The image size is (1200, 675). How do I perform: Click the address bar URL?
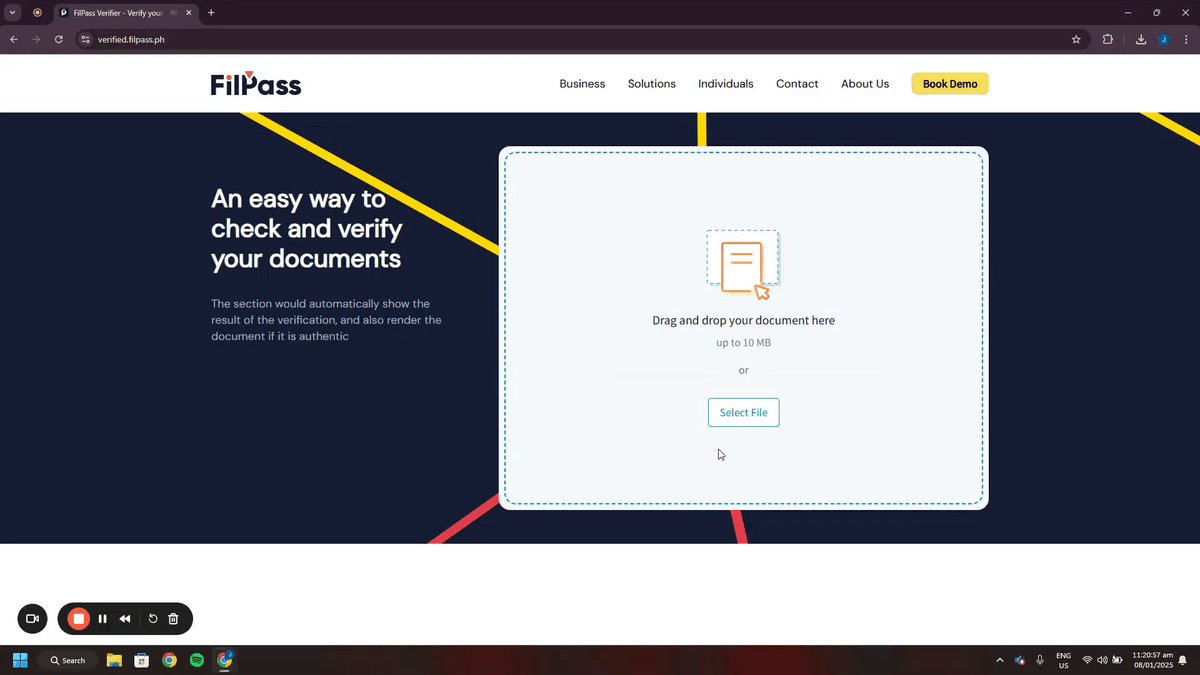pyautogui.click(x=131, y=40)
